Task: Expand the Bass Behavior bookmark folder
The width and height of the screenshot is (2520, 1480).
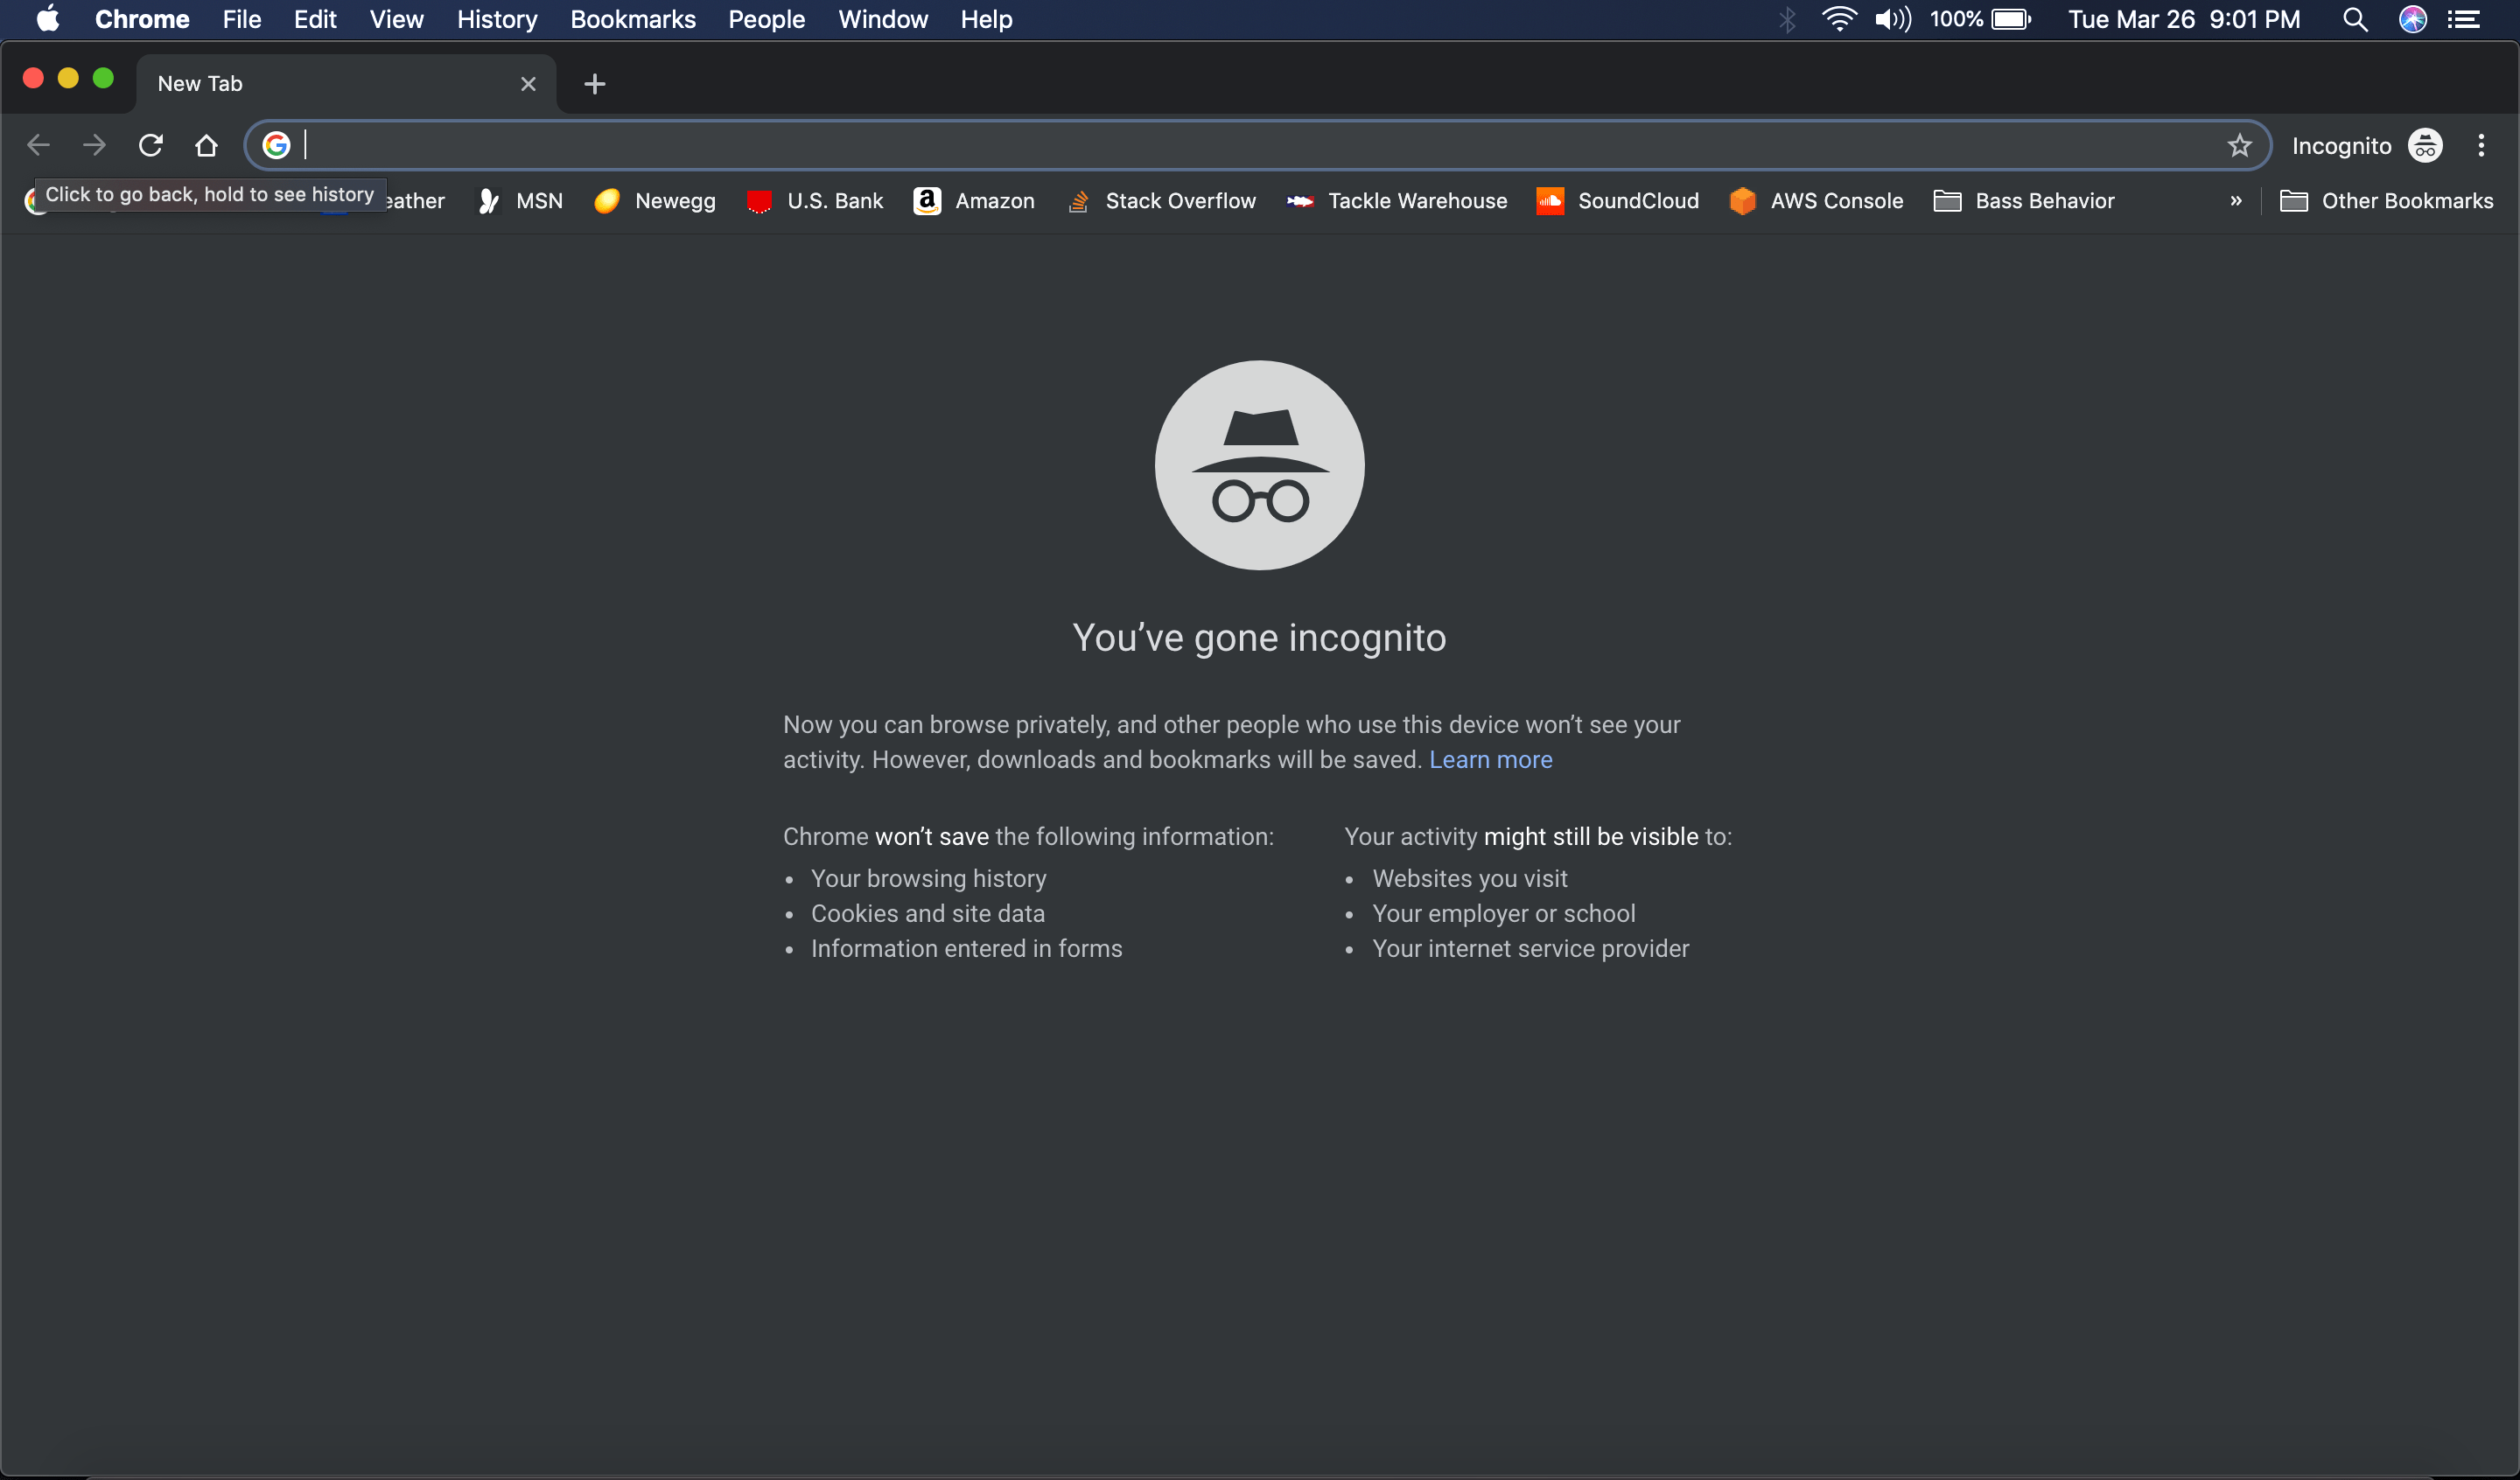Action: pyautogui.click(x=2024, y=201)
